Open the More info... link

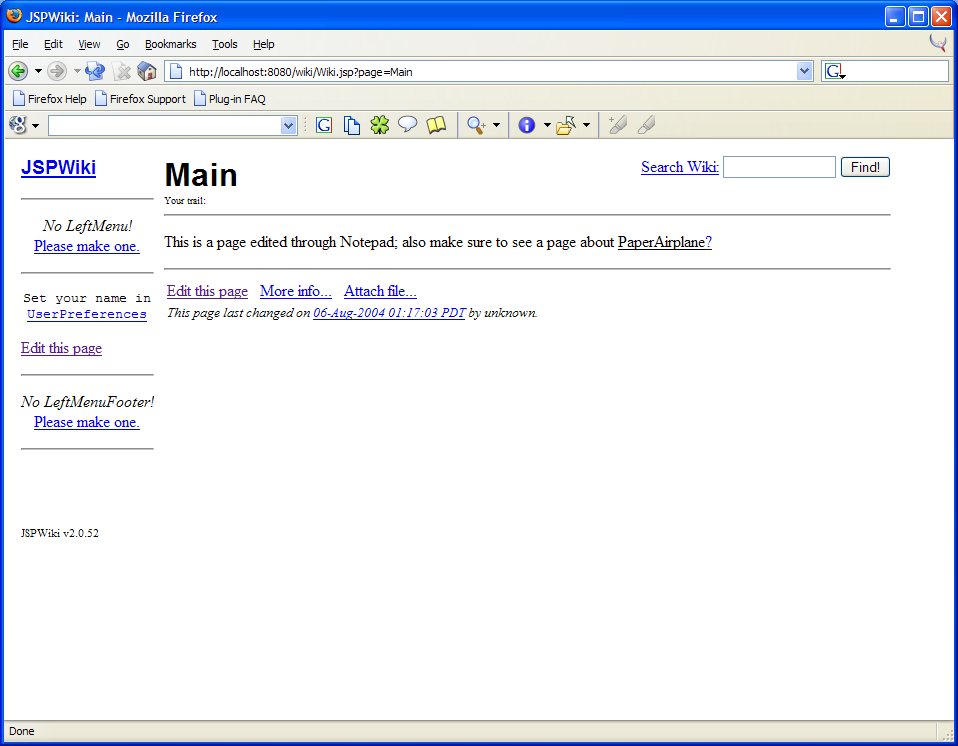[296, 291]
